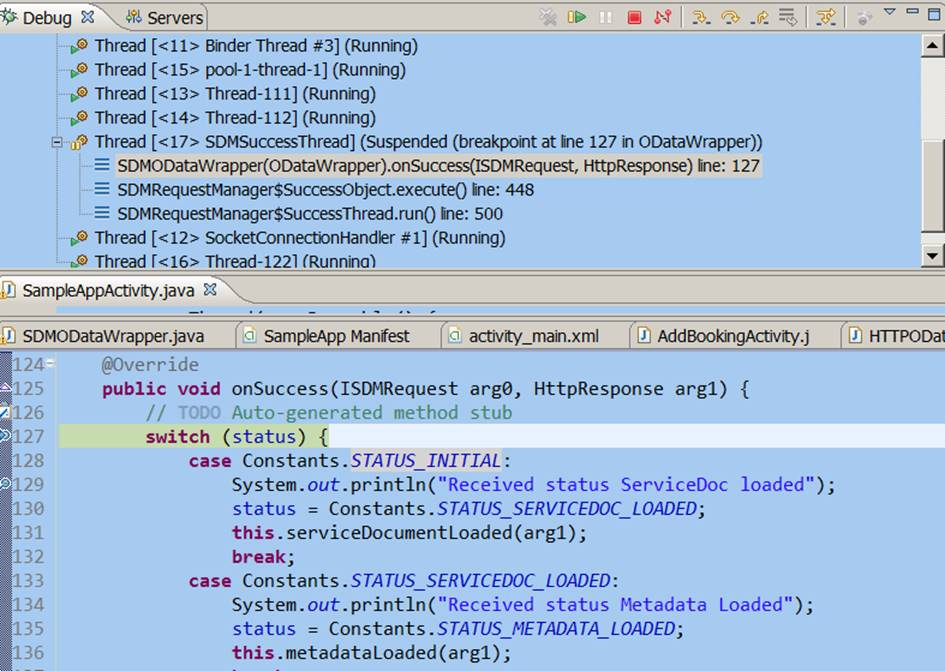Click icon of Binder Thread #3
The height and width of the screenshot is (671, 945).
pos(80,46)
